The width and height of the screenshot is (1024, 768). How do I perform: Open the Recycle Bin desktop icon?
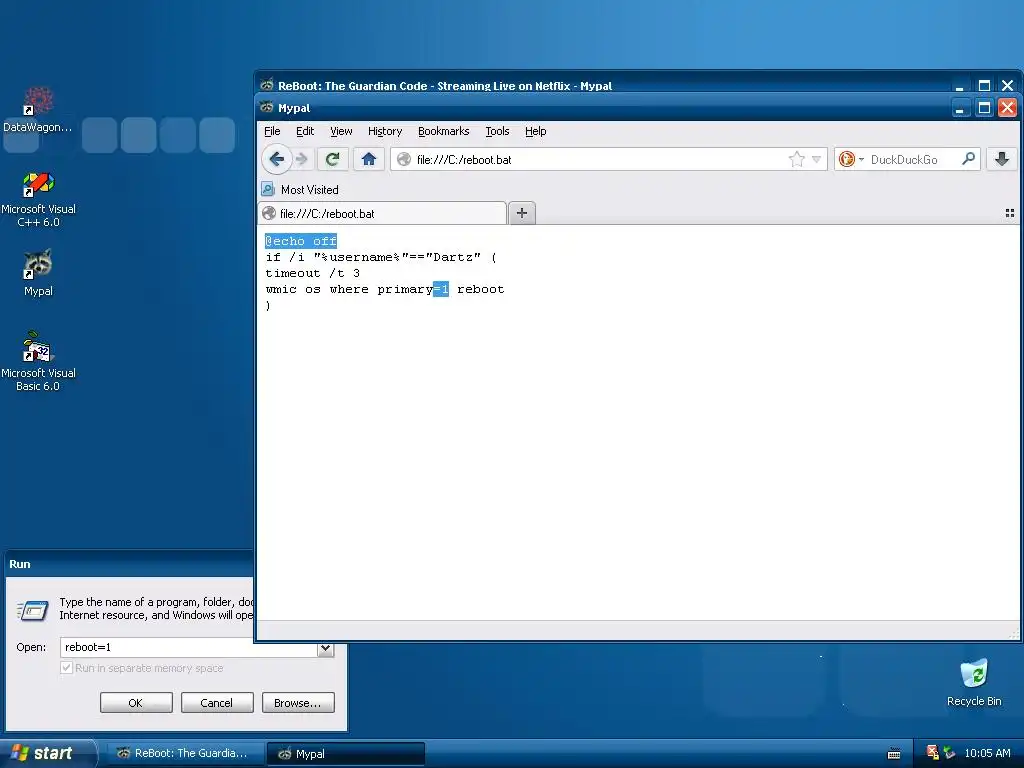(x=974, y=682)
